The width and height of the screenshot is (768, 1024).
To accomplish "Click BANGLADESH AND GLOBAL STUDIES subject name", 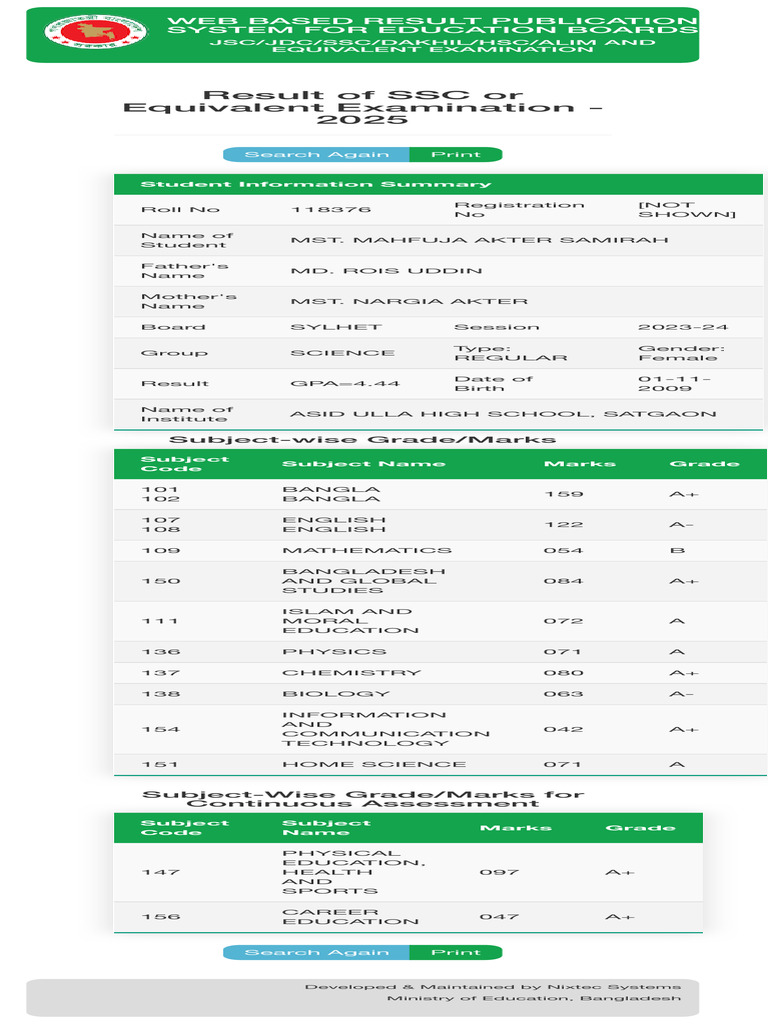I will click(363, 581).
